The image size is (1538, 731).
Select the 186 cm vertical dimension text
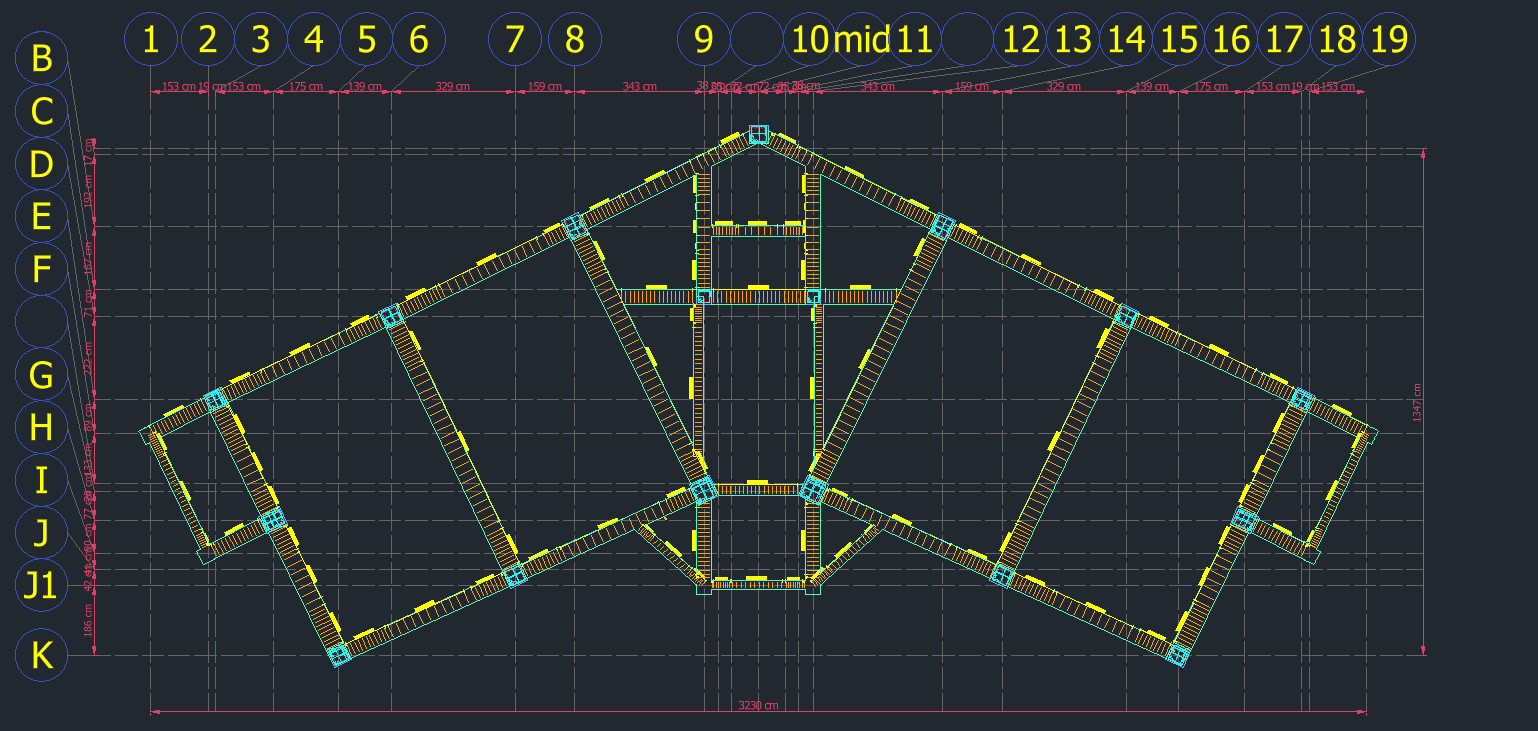88,622
